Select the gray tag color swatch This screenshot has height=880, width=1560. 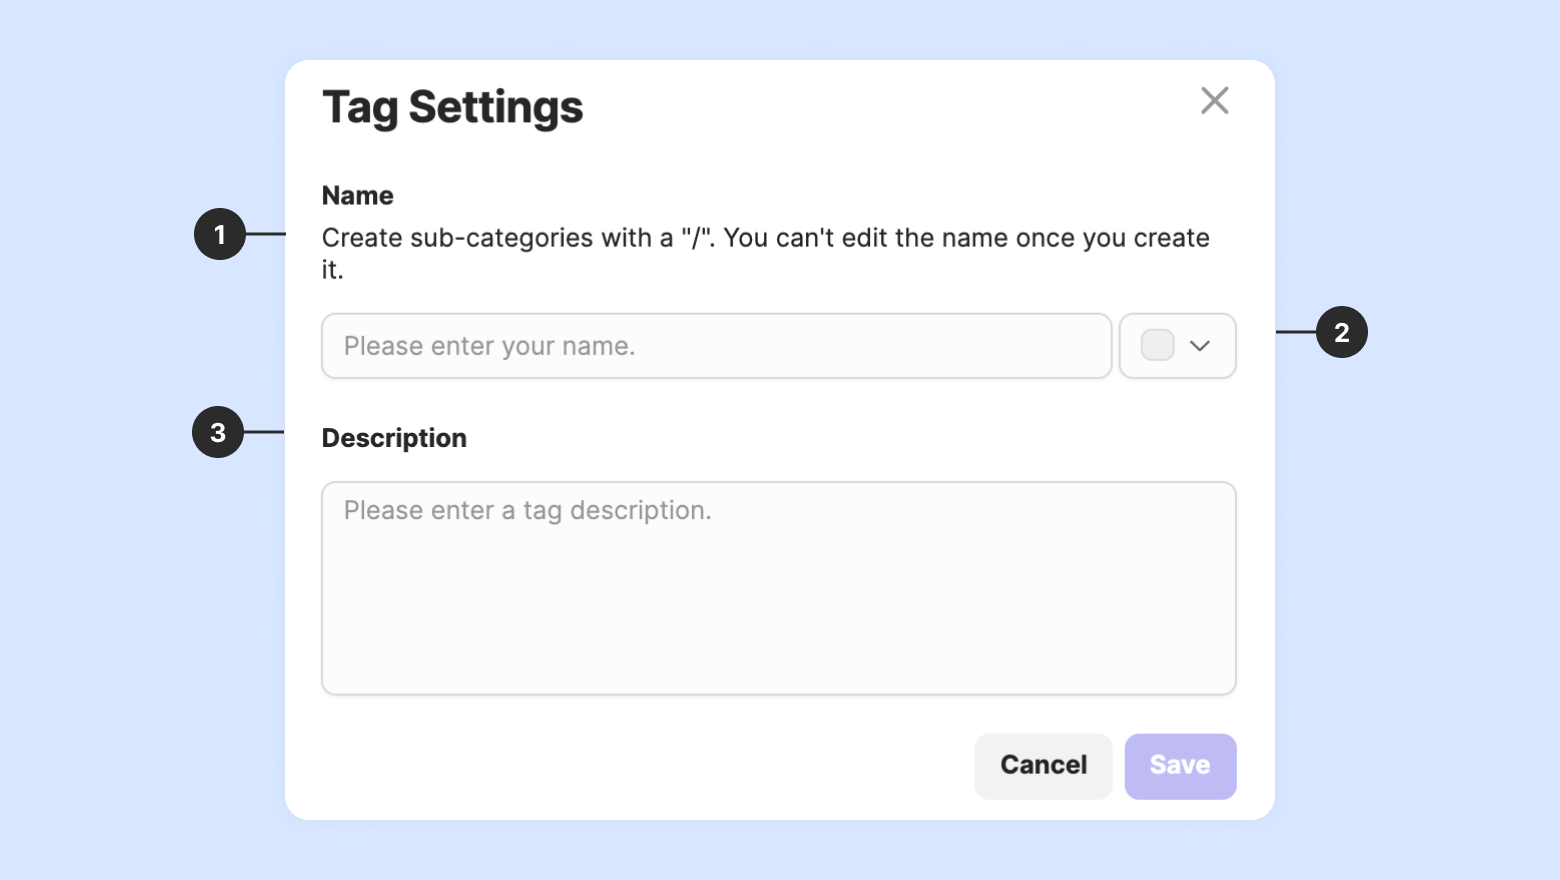click(1157, 345)
